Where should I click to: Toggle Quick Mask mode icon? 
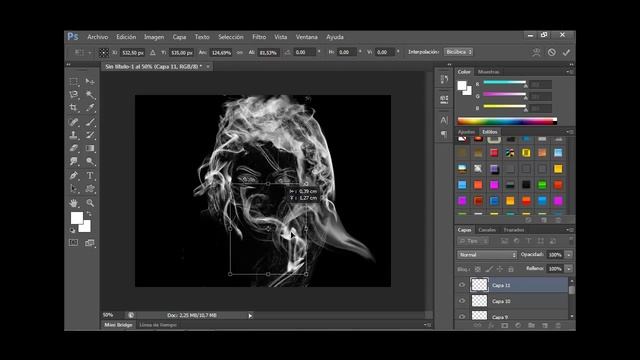point(73,243)
